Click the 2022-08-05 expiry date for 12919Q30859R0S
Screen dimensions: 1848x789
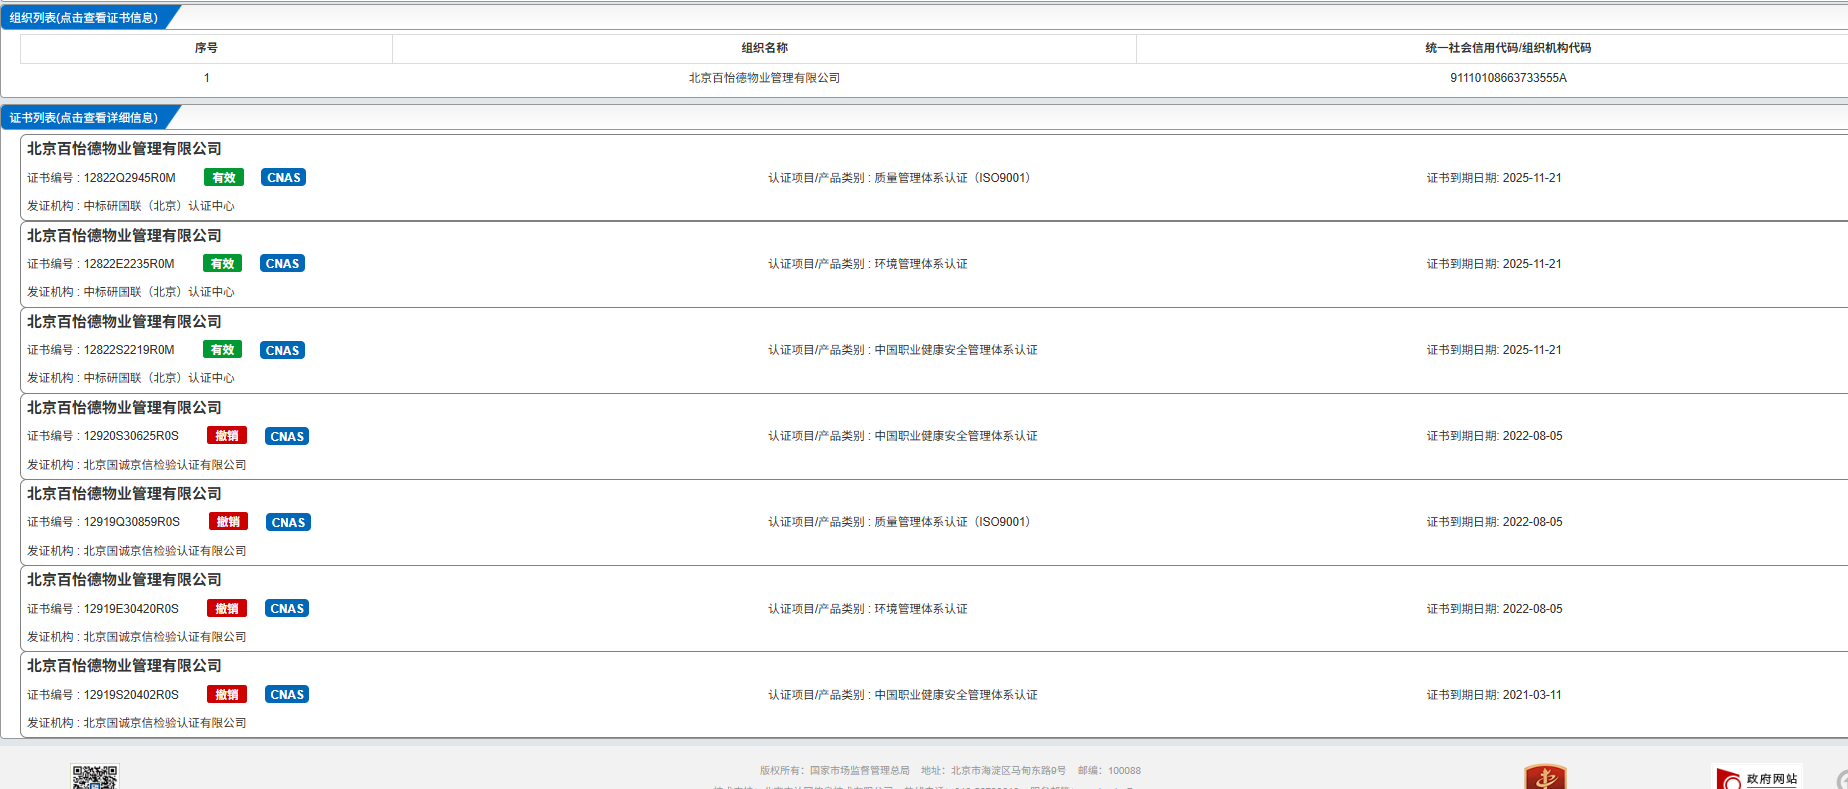[x=1532, y=522]
